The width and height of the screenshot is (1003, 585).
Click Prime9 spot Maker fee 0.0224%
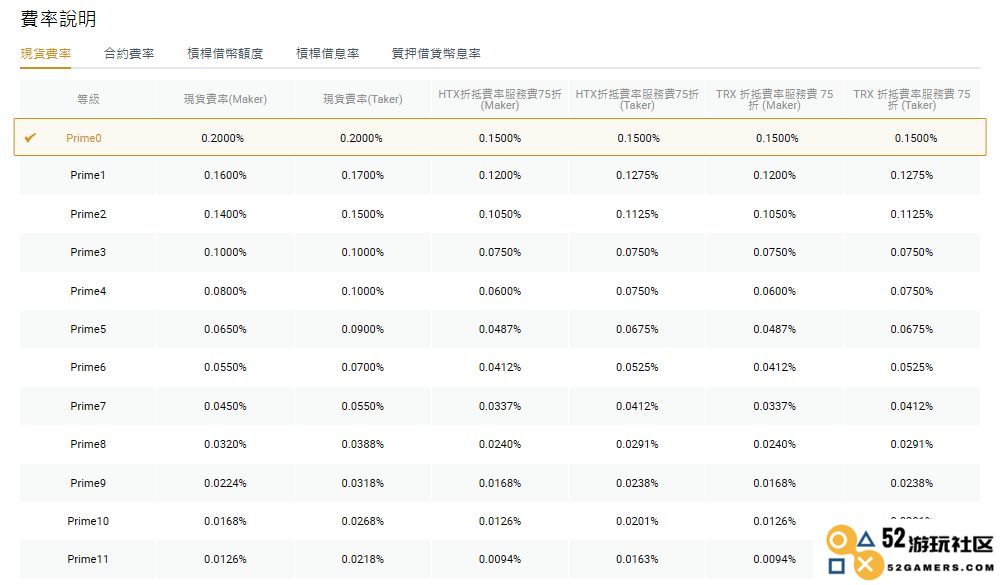(x=225, y=483)
